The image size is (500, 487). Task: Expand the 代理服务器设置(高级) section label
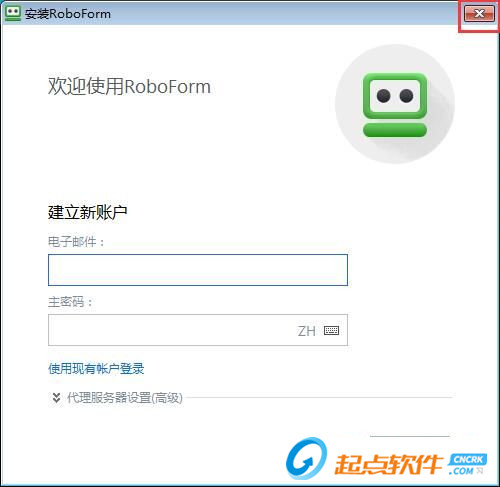click(125, 397)
